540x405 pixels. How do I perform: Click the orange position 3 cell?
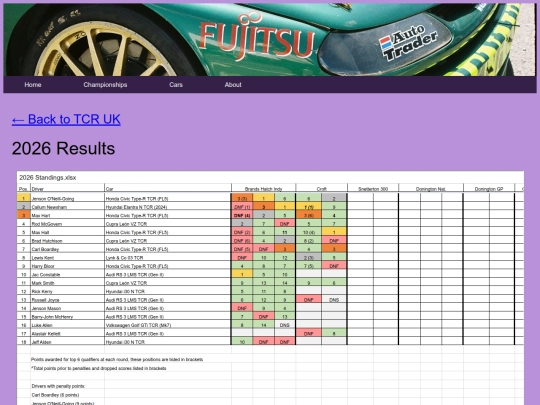pos(24,215)
